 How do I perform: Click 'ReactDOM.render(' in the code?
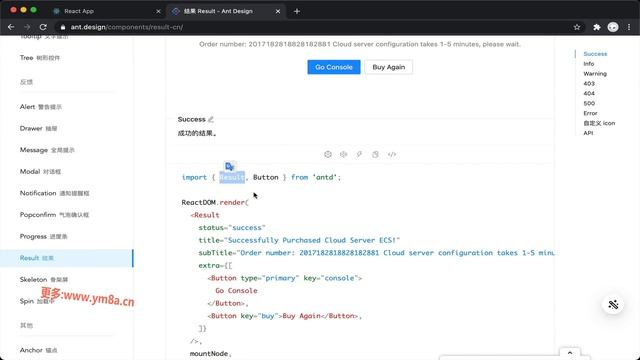[x=215, y=202]
